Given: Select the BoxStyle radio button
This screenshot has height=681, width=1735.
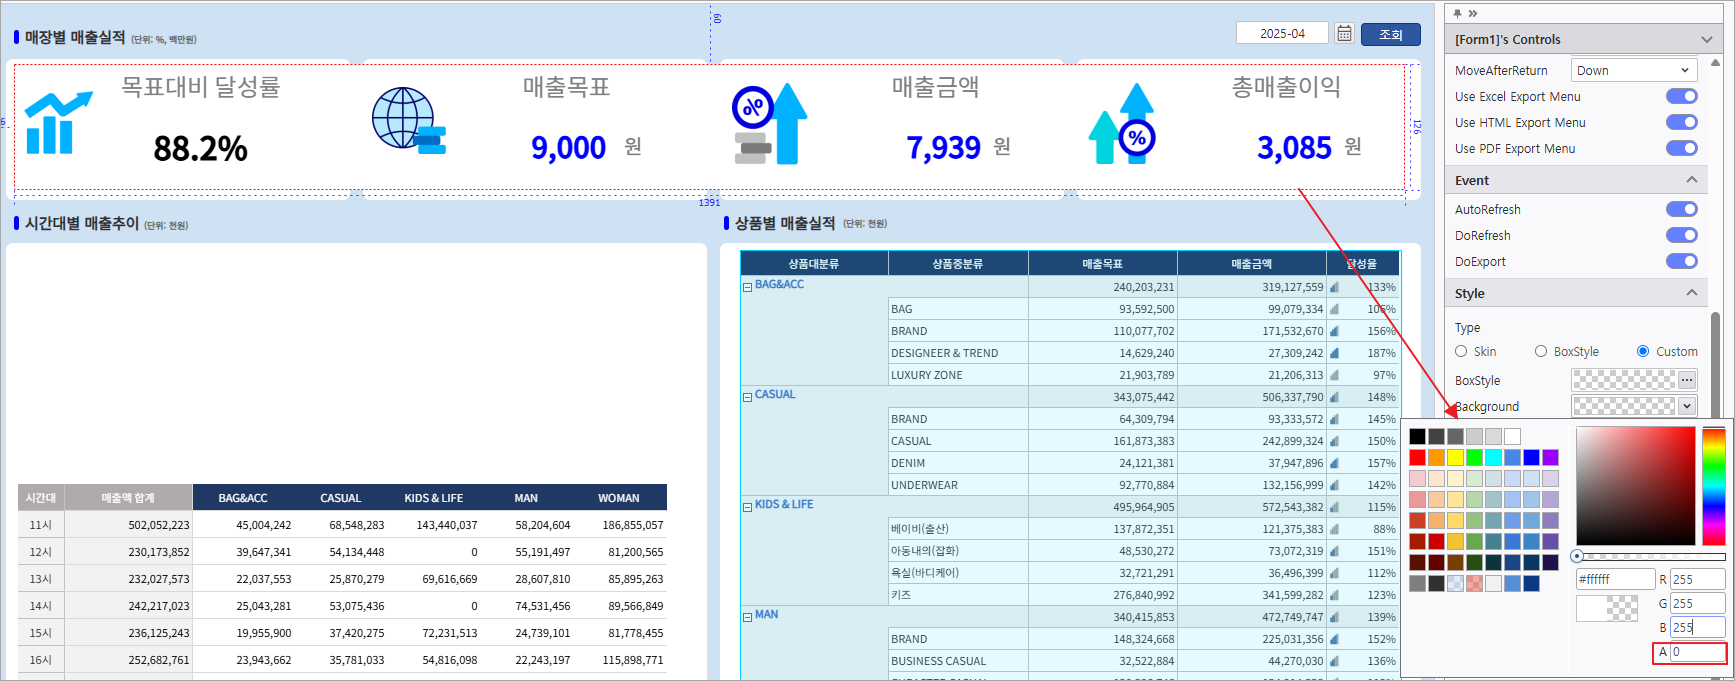Looking at the screenshot, I should (1541, 352).
